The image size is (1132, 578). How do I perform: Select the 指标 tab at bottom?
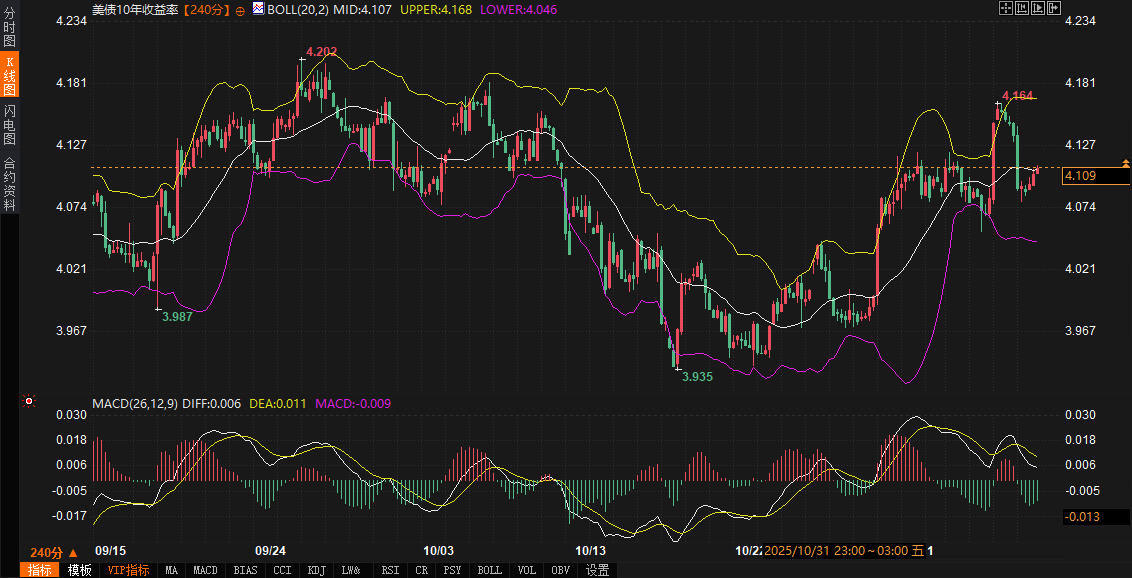tap(40, 570)
